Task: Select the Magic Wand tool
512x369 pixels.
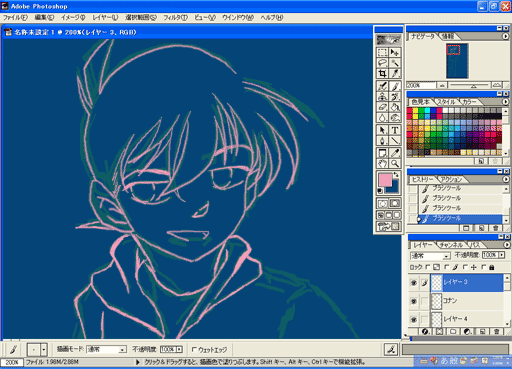Action: coord(395,63)
